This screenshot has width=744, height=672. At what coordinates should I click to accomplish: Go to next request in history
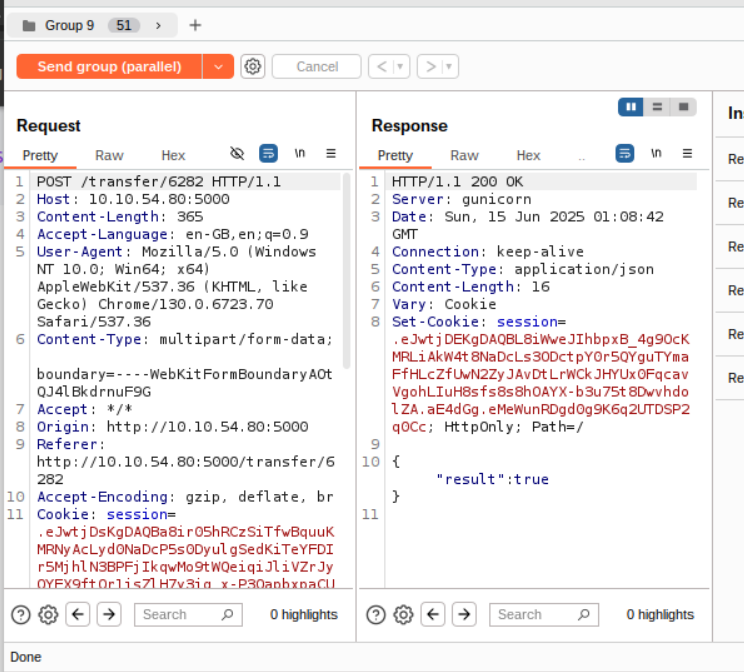[430, 66]
